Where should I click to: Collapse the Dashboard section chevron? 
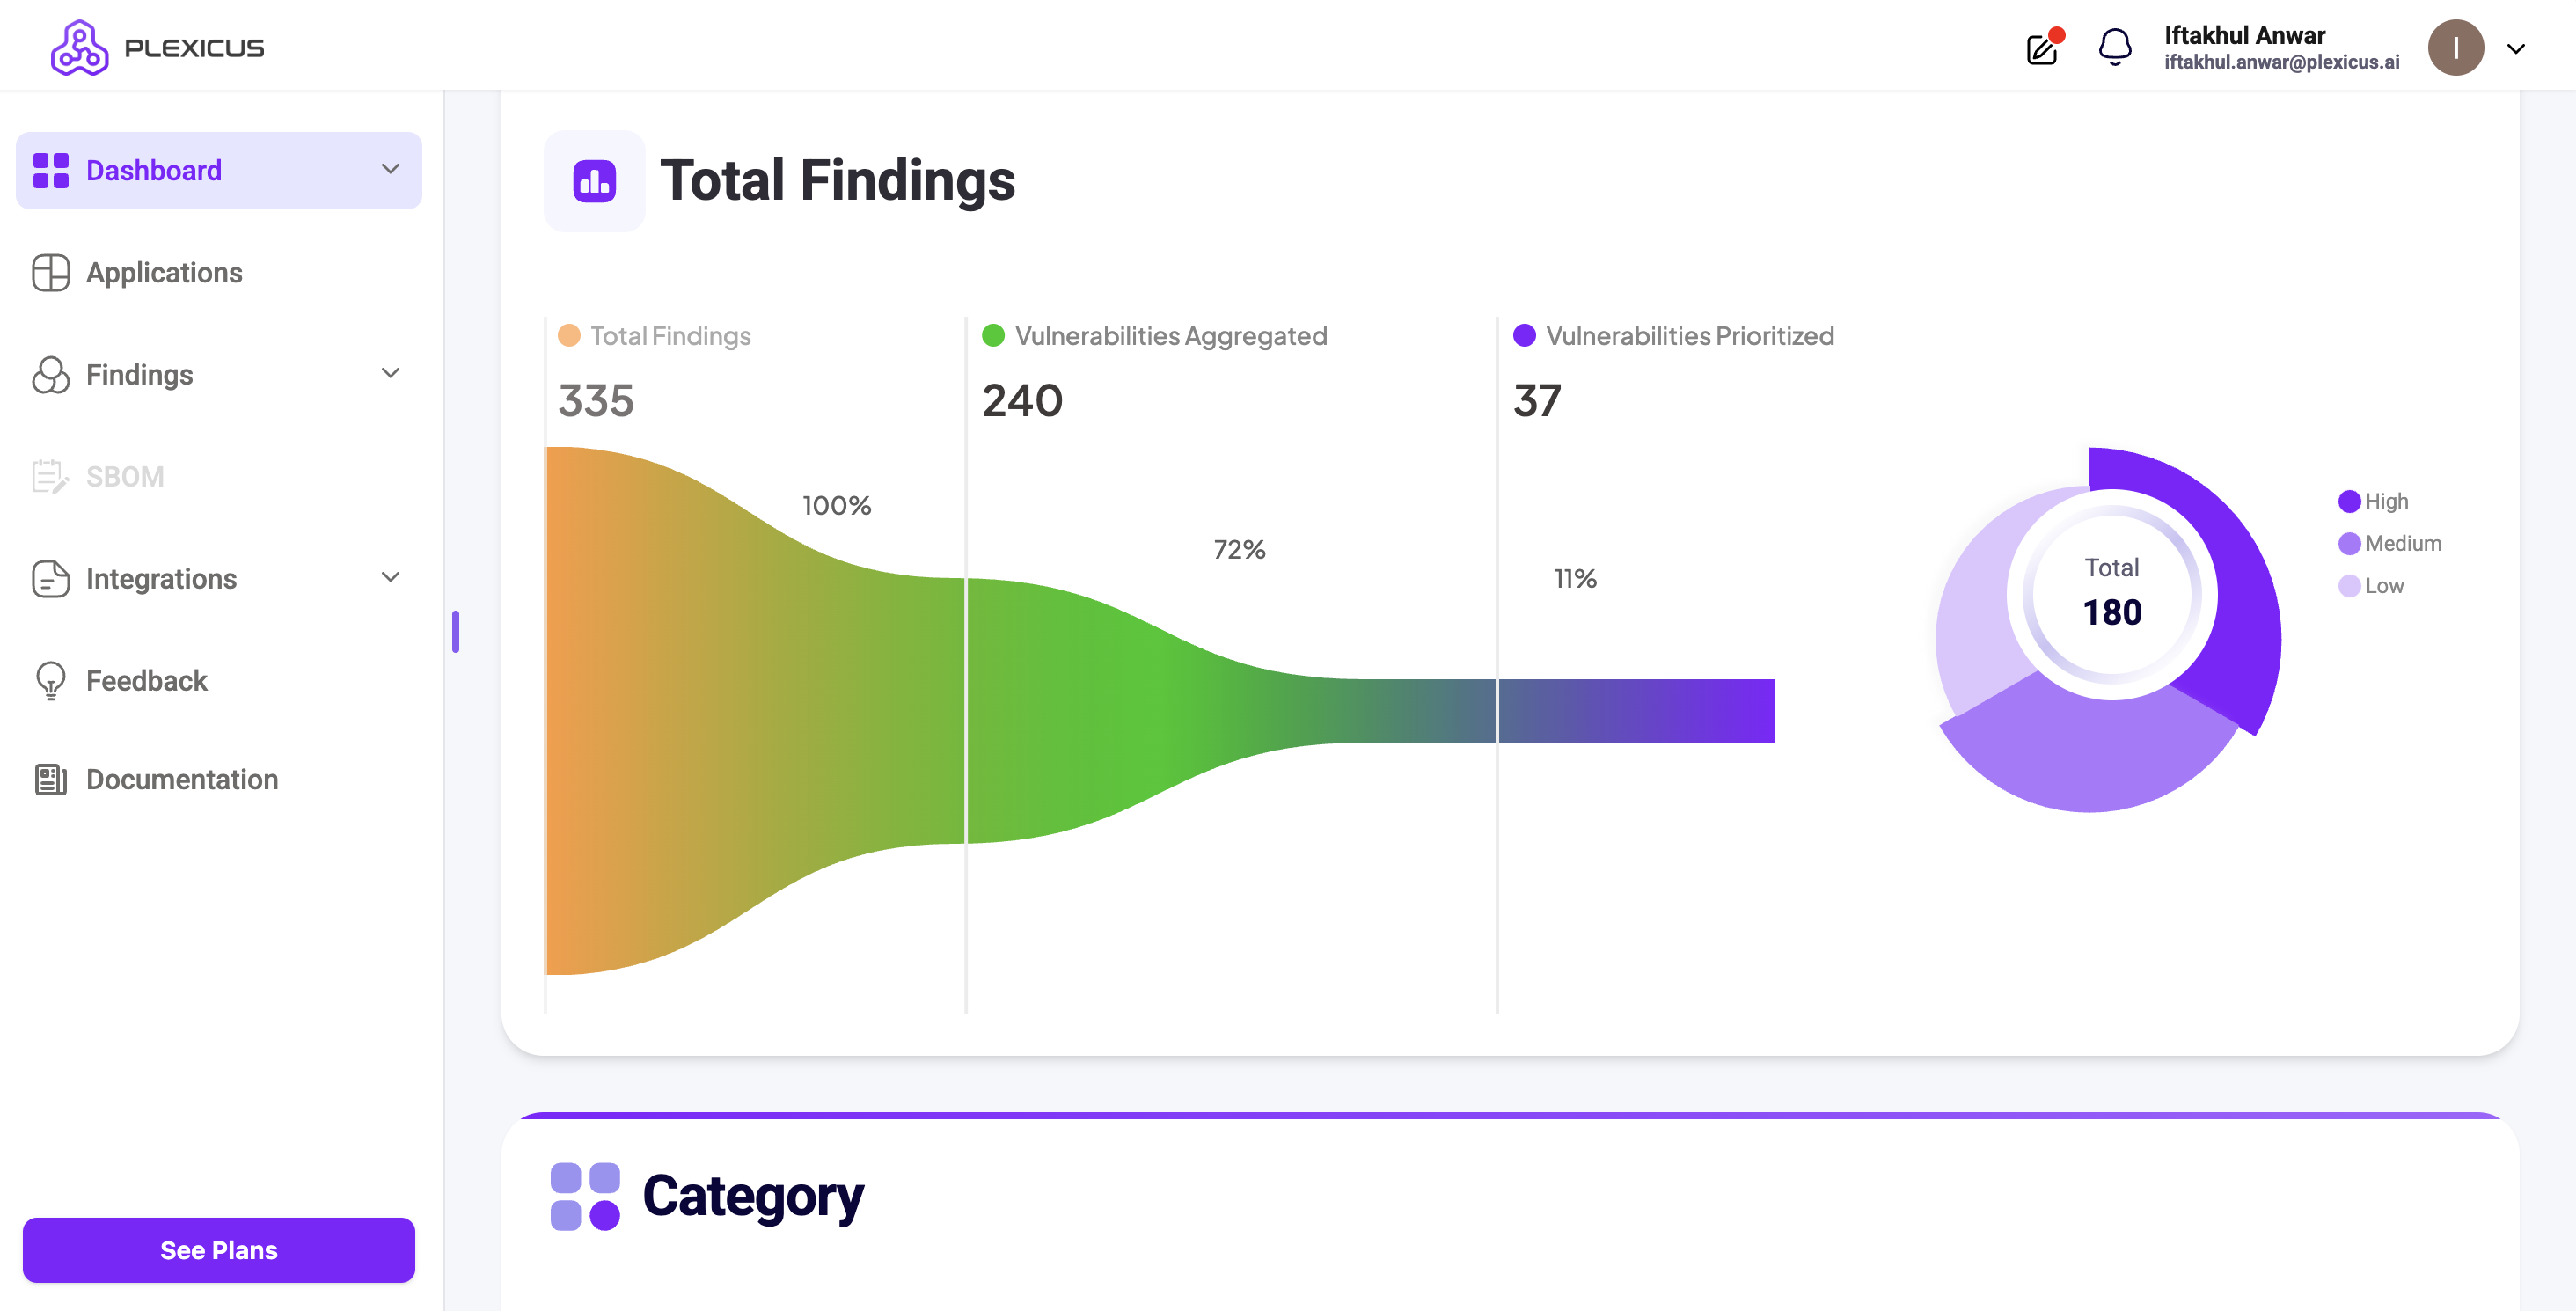coord(391,169)
